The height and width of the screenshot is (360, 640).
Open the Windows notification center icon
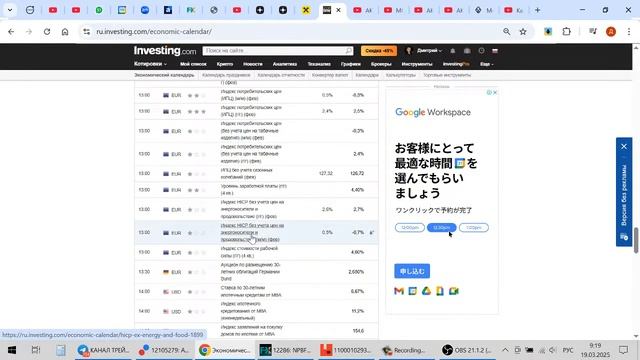623,350
